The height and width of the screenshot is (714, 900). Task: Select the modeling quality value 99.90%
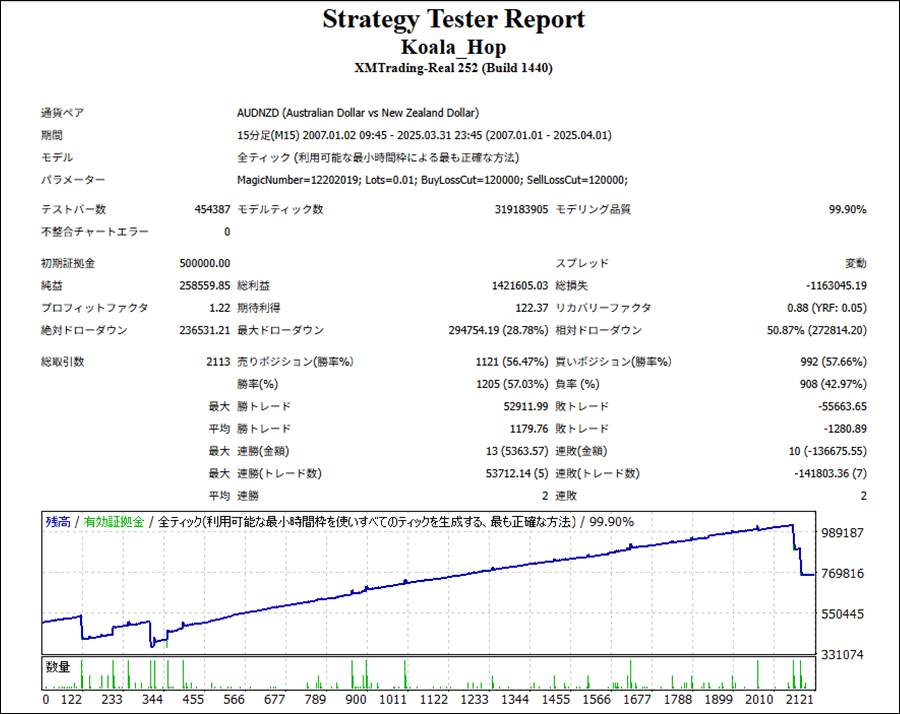[847, 209]
